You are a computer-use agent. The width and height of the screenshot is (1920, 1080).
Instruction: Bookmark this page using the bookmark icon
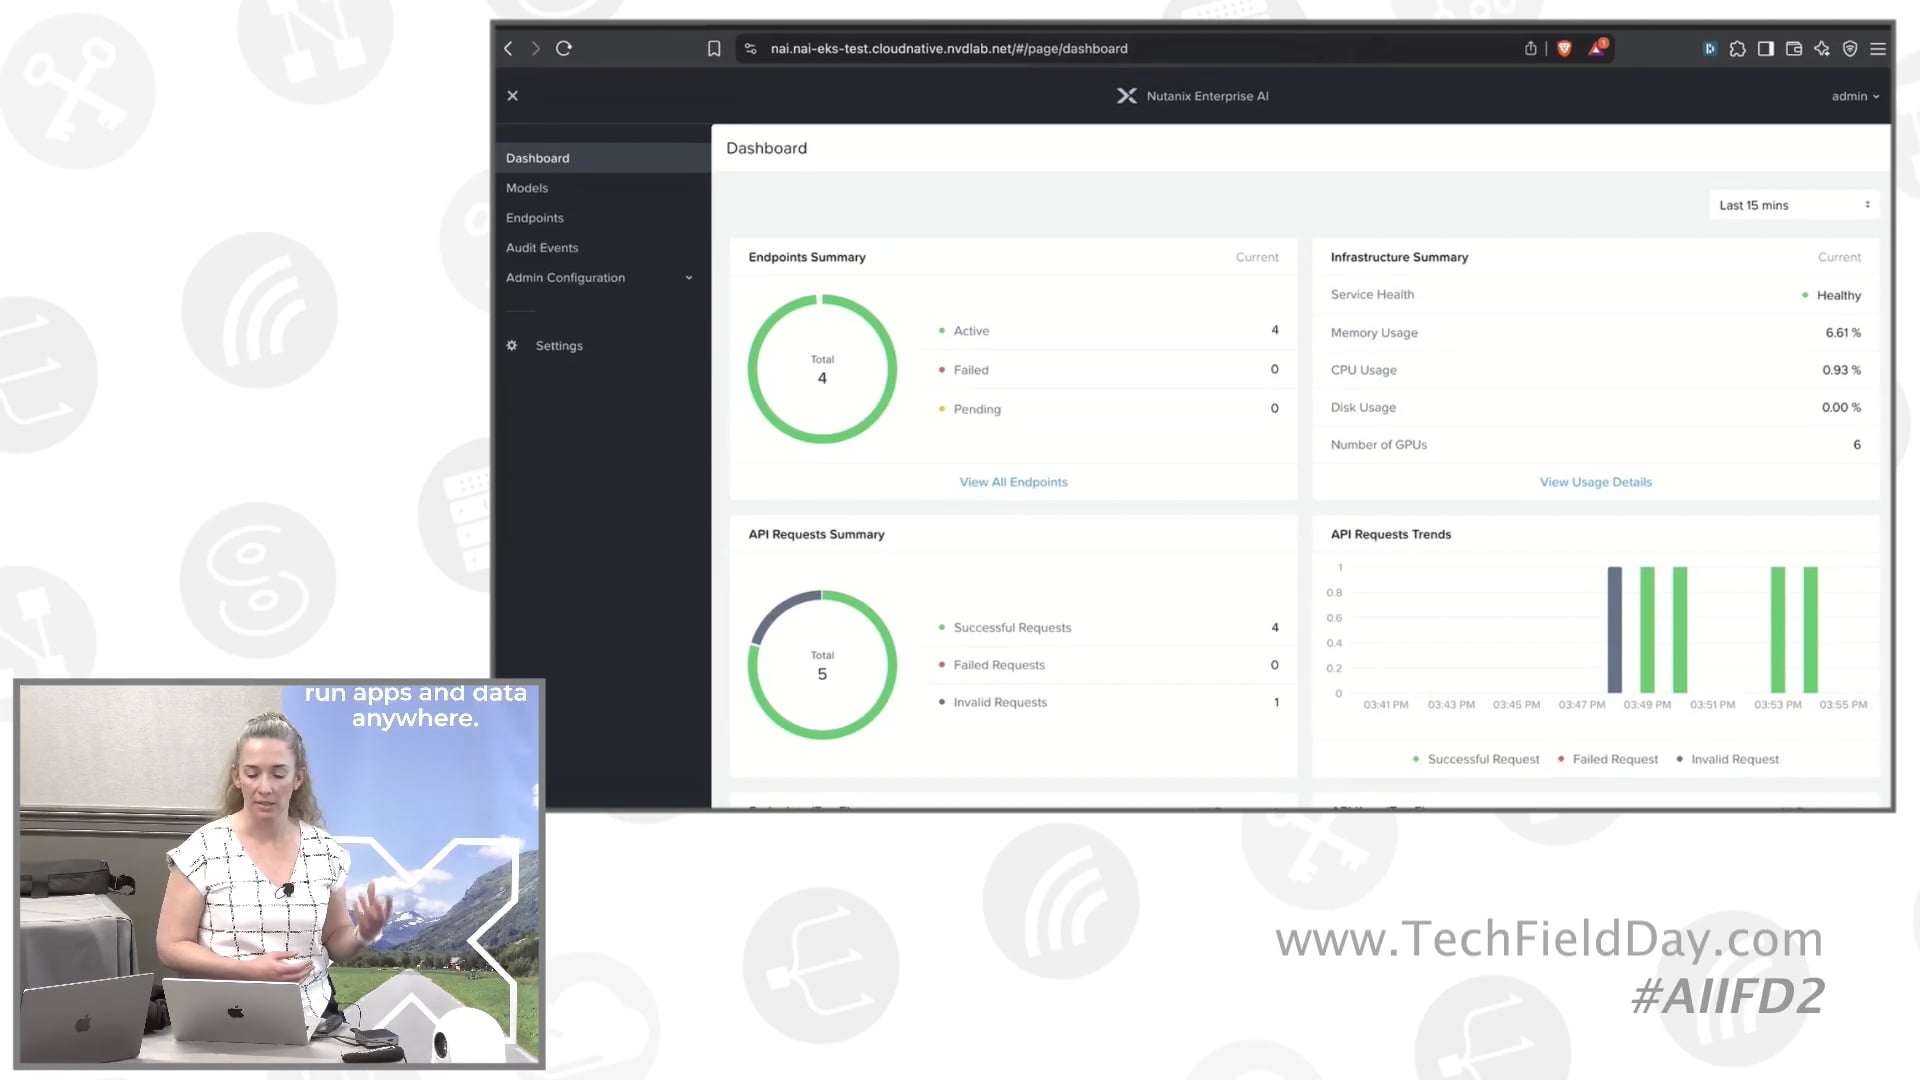pos(713,48)
